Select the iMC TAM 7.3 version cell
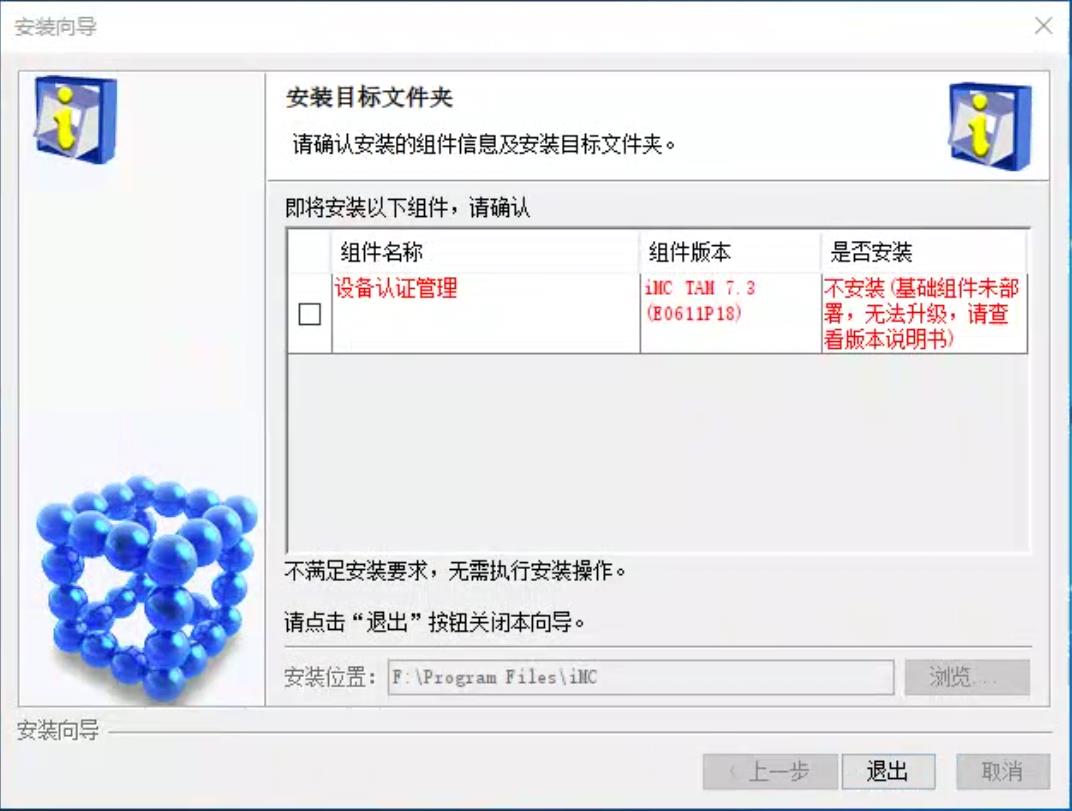The image size is (1072, 811). tap(730, 313)
